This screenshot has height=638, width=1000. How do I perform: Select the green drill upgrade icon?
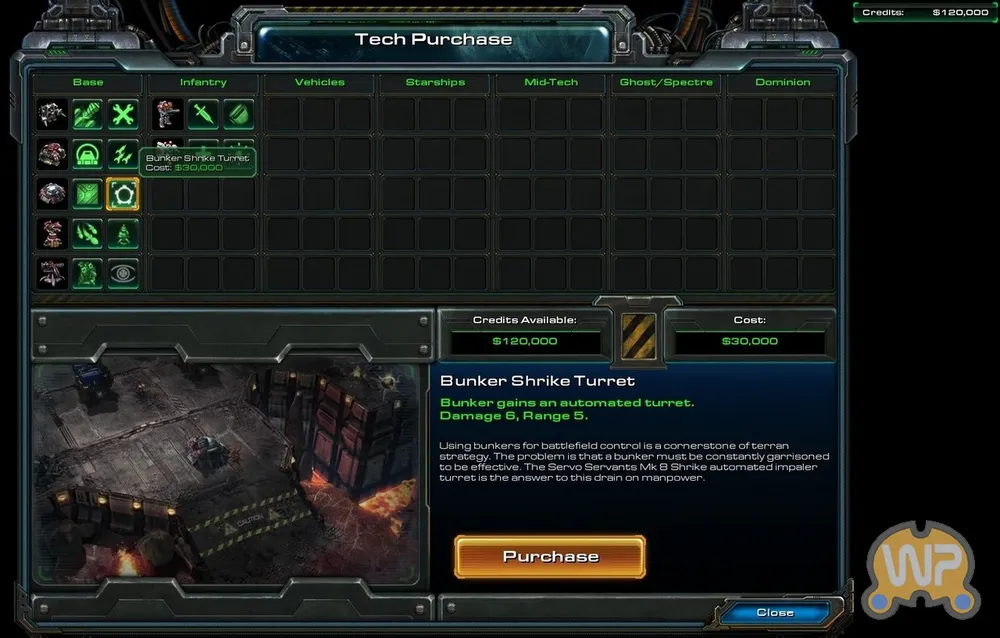click(87, 115)
